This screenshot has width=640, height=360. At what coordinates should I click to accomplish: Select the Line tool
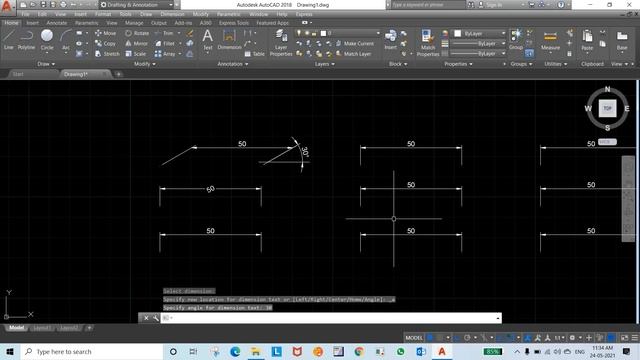[9, 40]
